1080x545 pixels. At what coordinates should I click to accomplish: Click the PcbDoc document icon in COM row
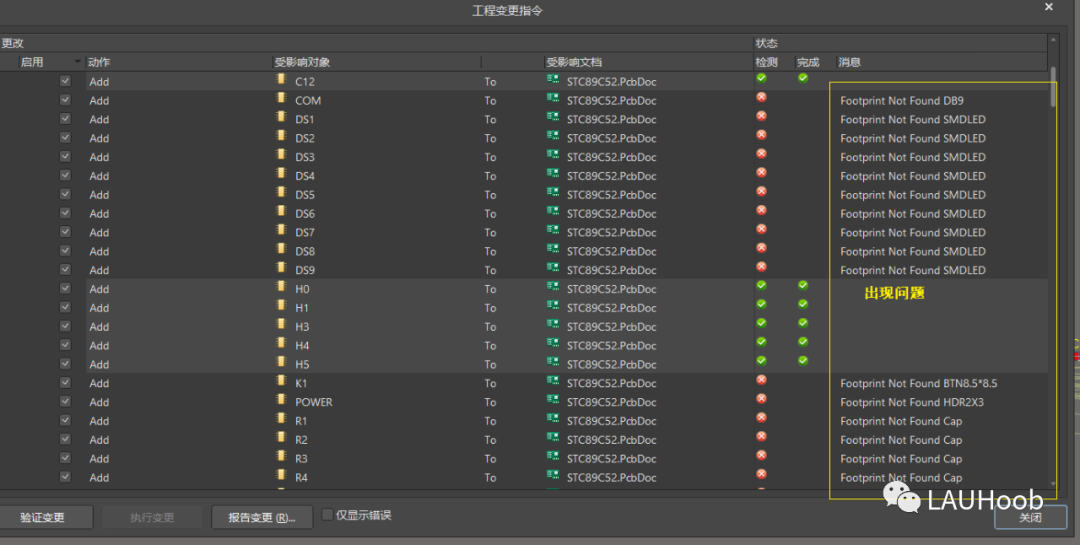[x=552, y=98]
